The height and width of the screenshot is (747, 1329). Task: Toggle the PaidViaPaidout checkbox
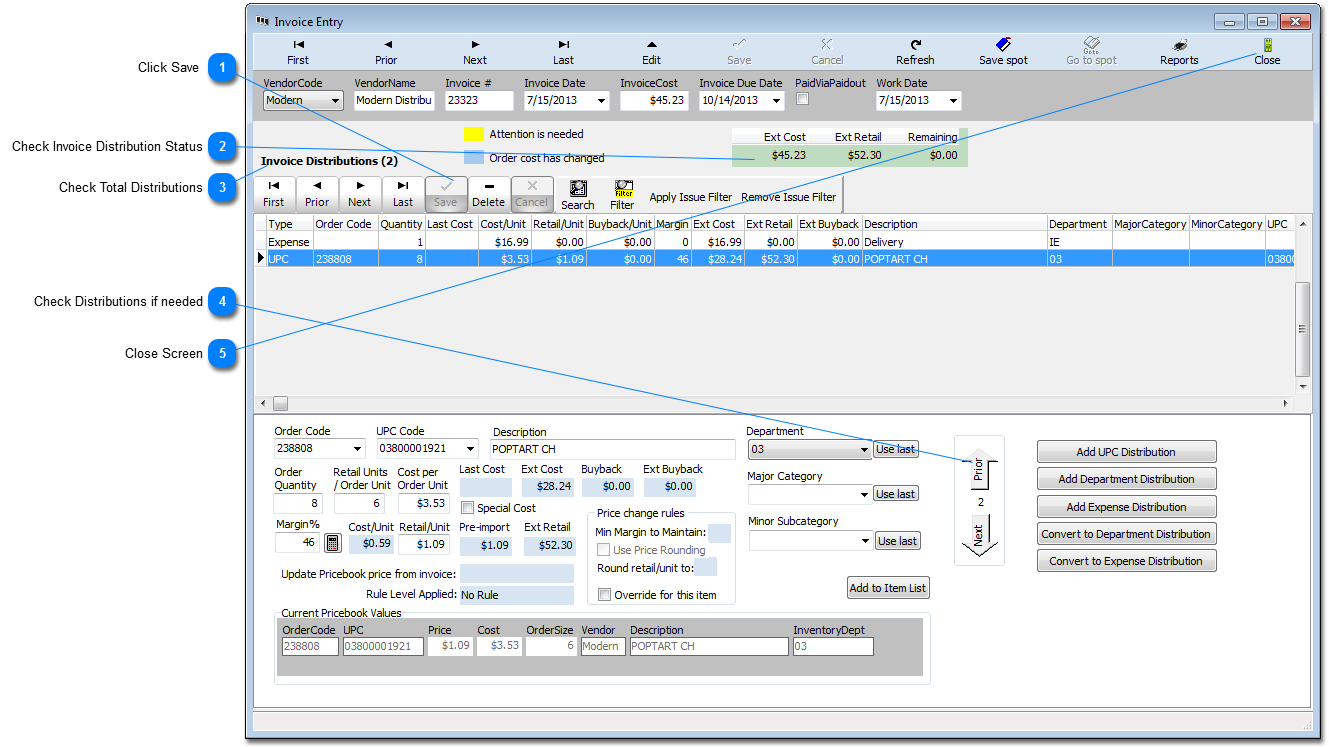tap(802, 99)
